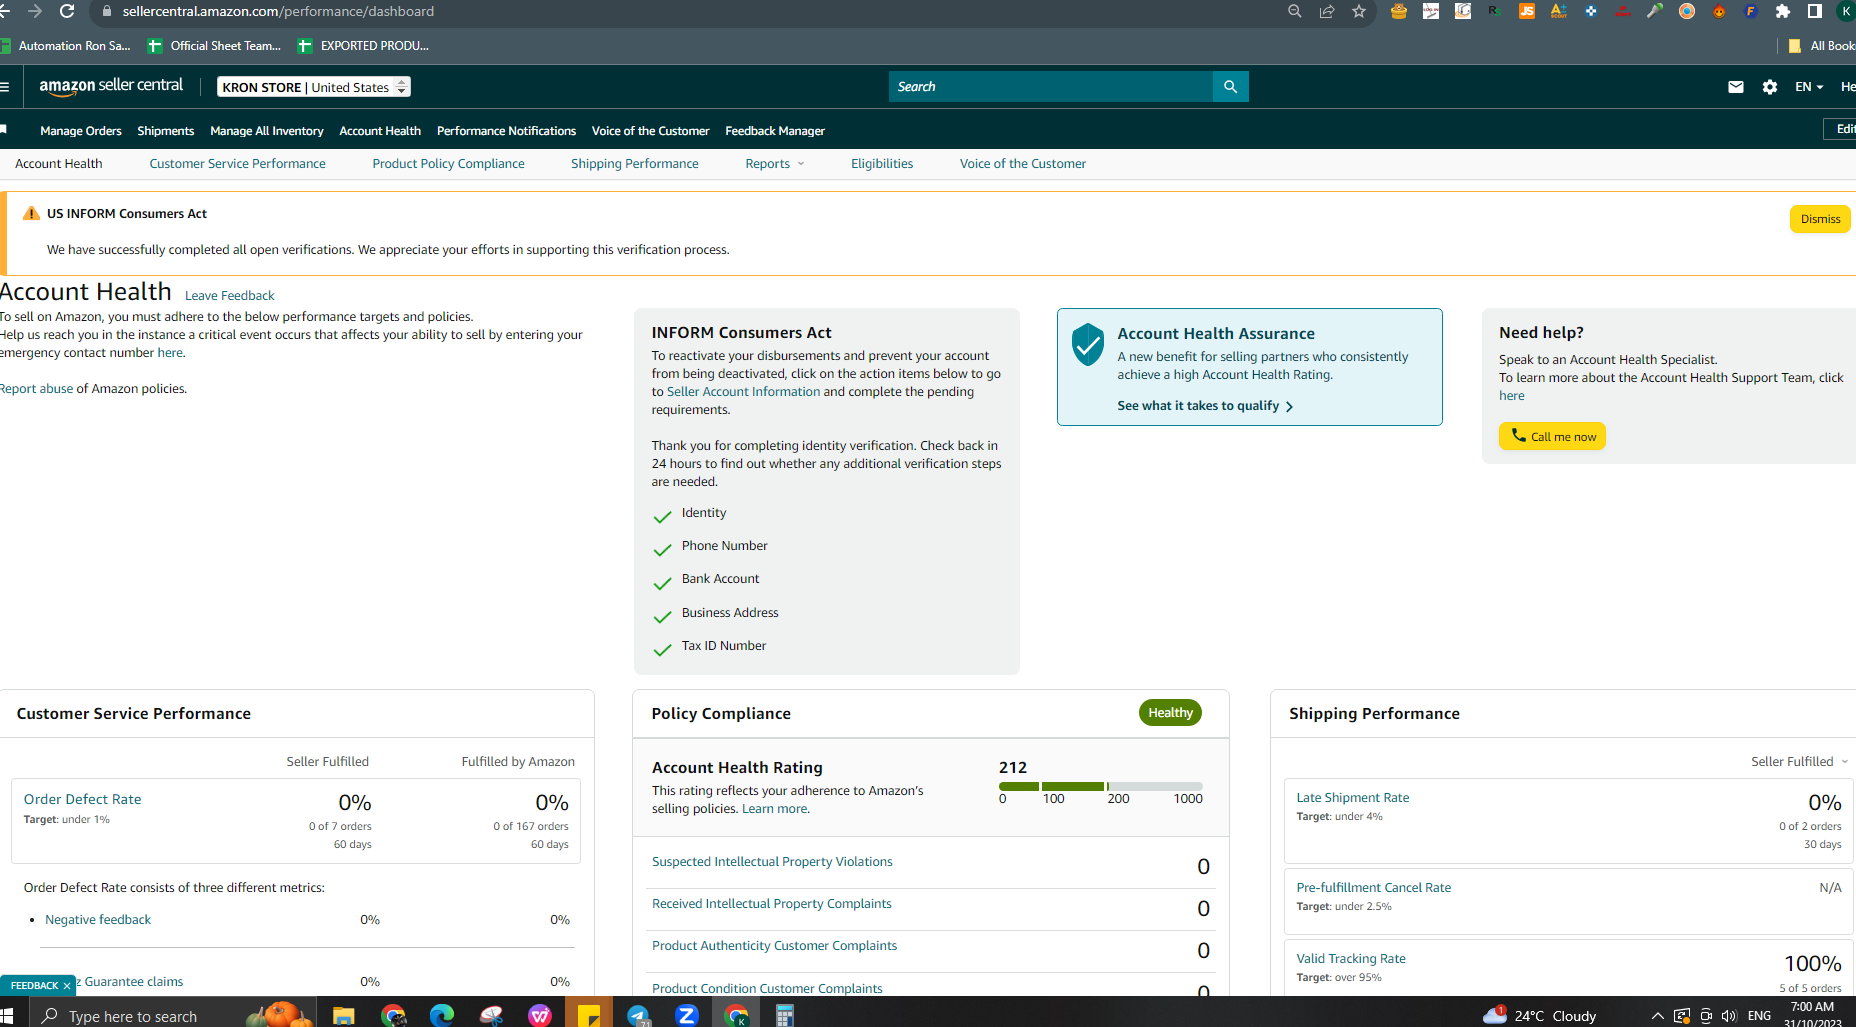Open Telegram from the taskbar
1856x1027 pixels.
tap(638, 1015)
